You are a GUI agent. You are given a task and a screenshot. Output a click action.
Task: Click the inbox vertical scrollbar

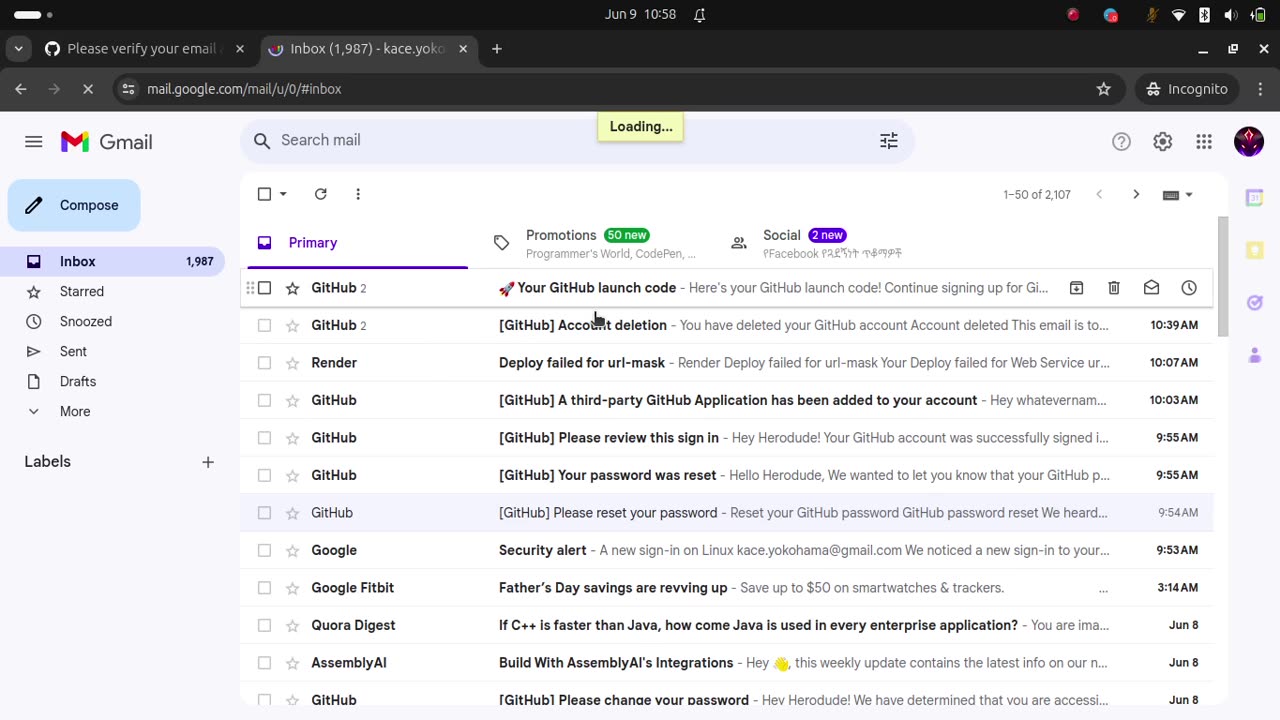click(x=1223, y=277)
